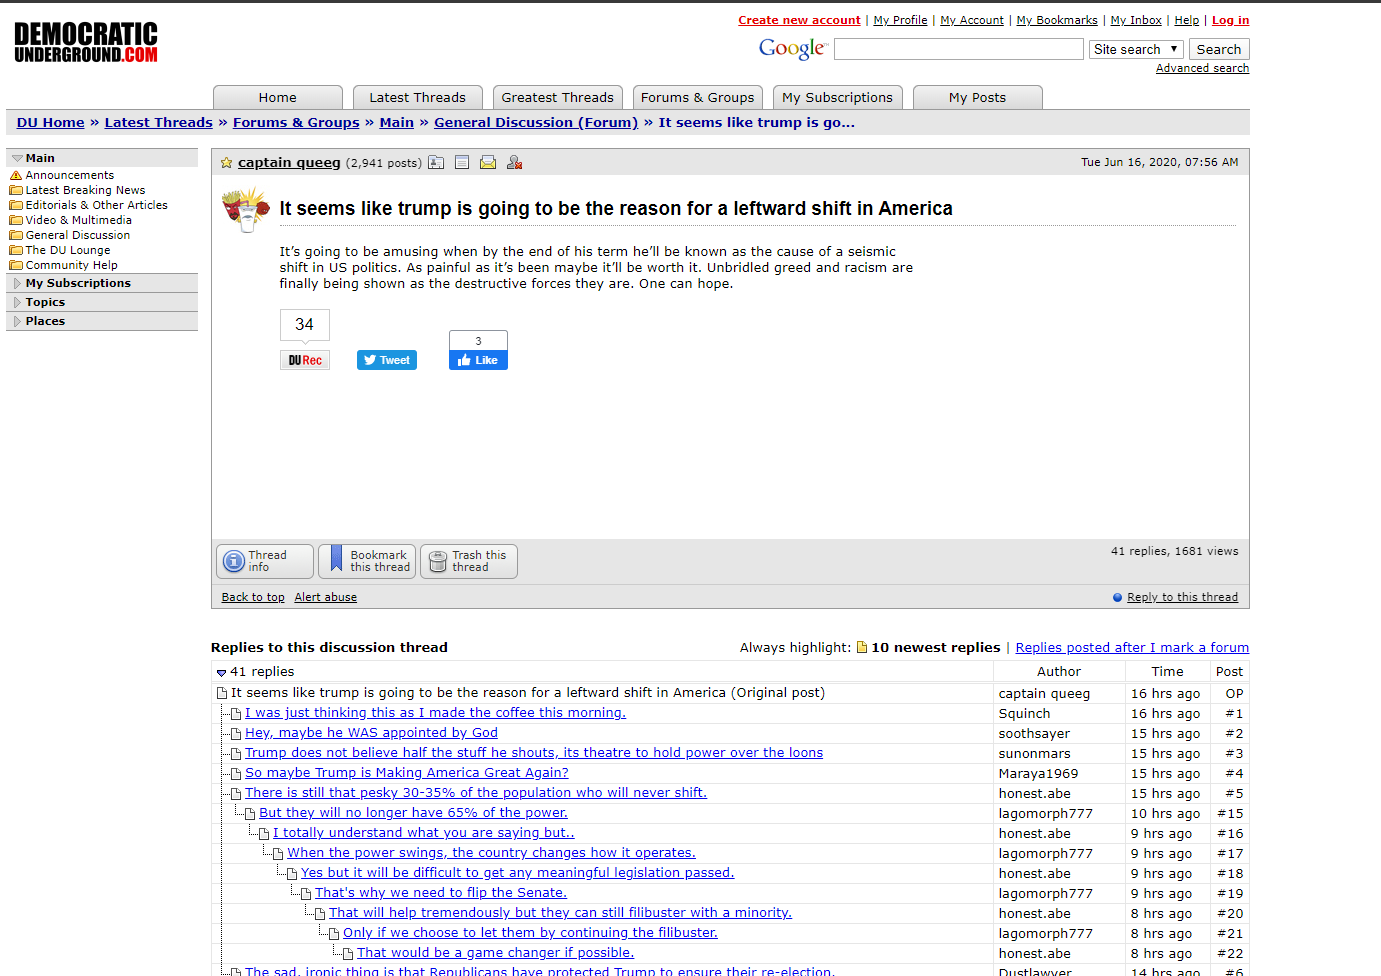Open reply 'Hey, maybe he WAS appointed by God'
This screenshot has width=1381, height=976.
(371, 733)
